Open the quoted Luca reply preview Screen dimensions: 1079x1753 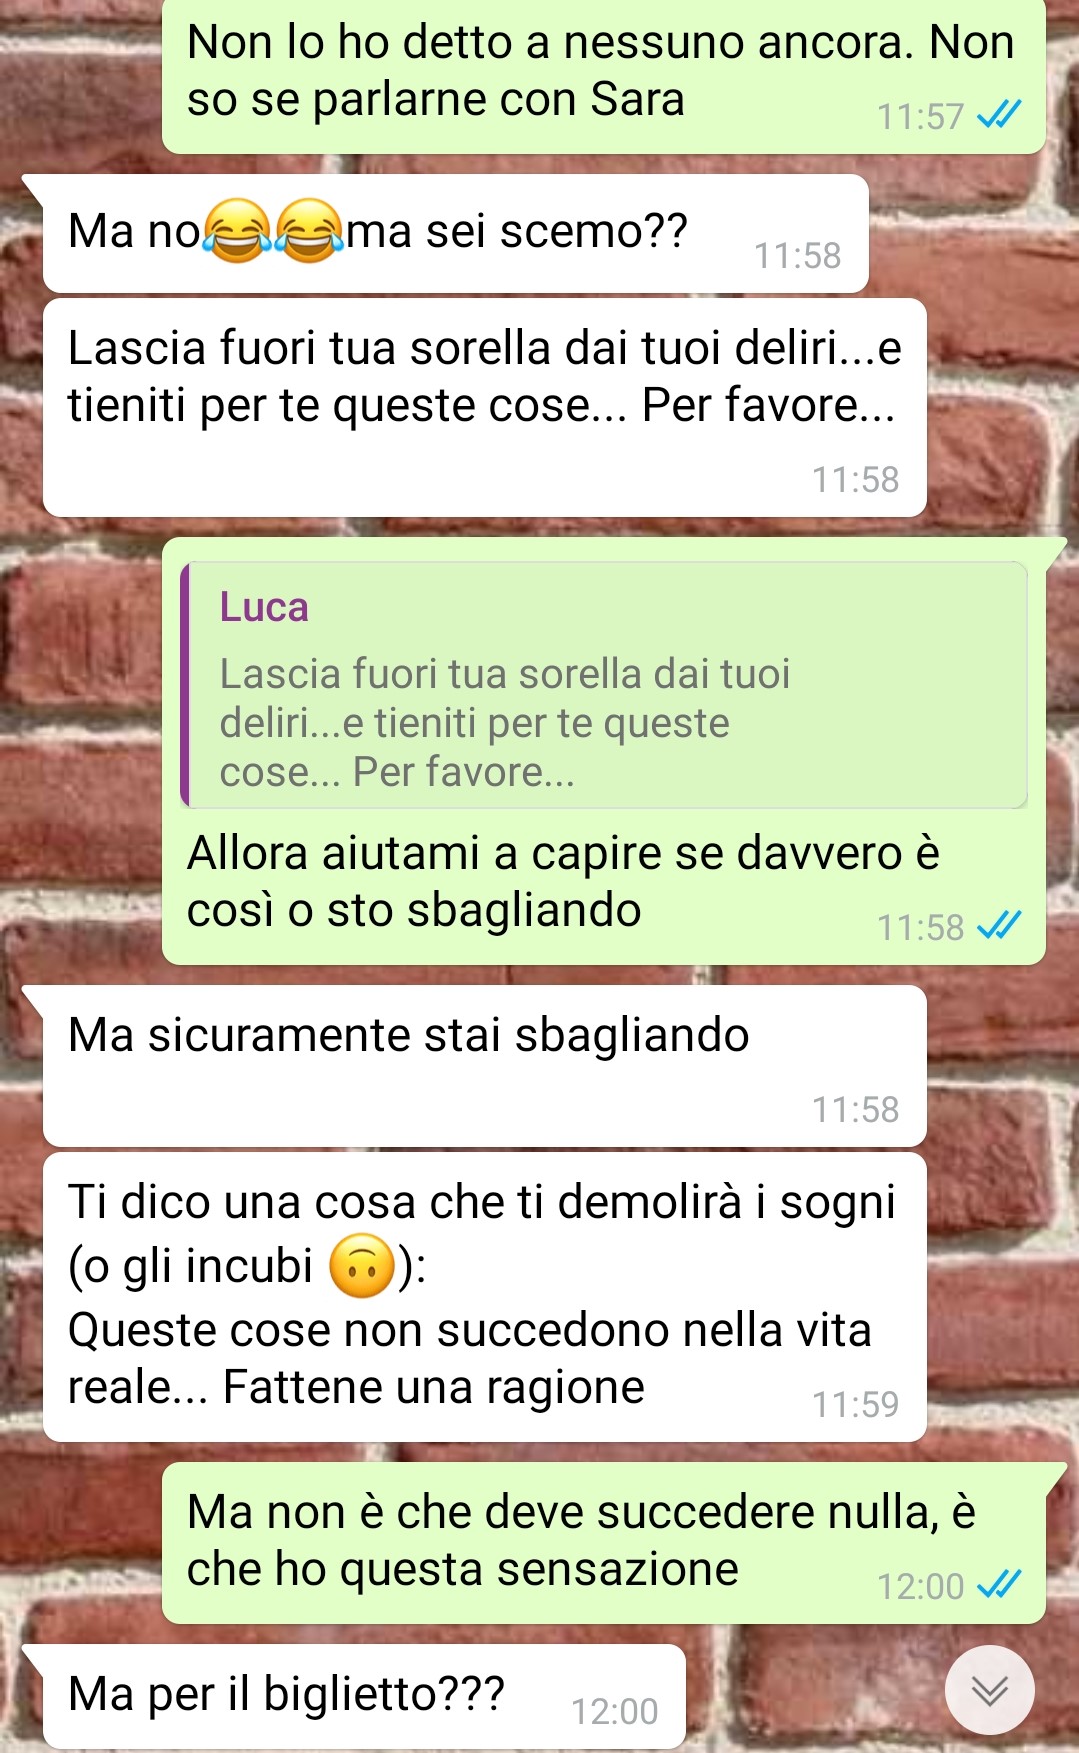(x=604, y=685)
